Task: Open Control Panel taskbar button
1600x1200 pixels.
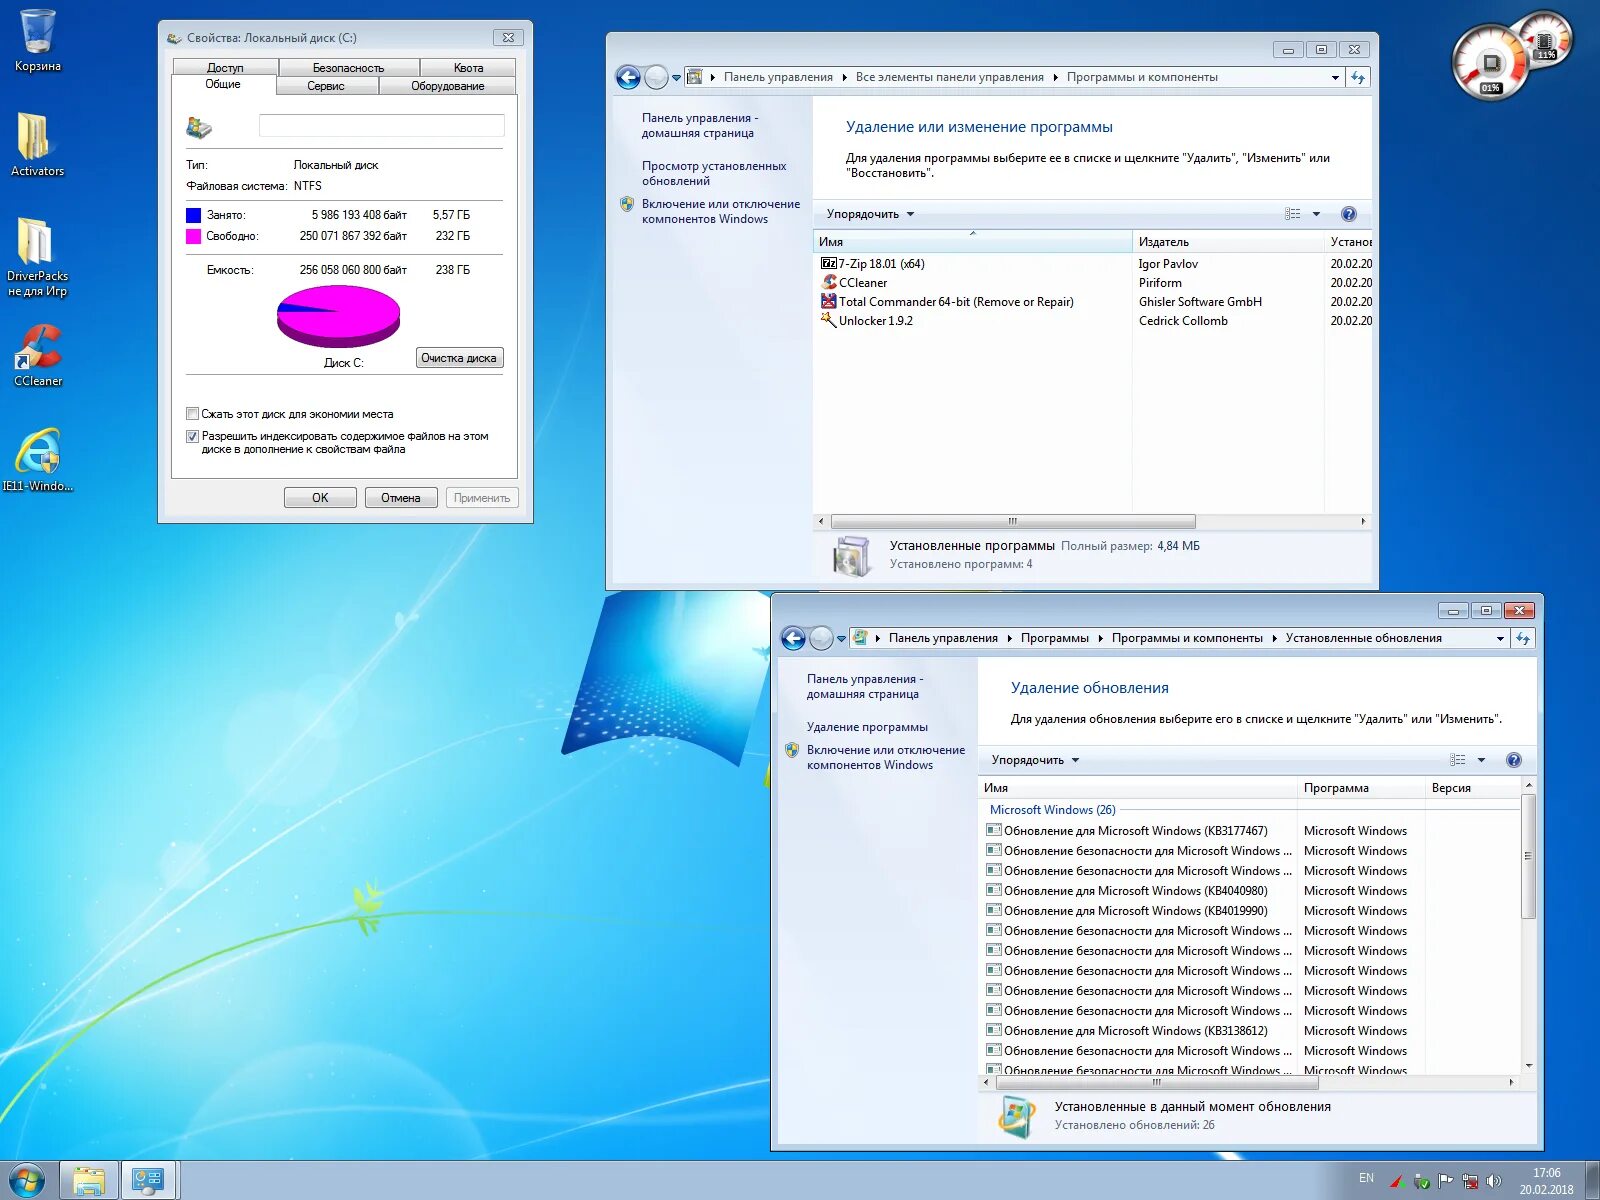Action: coord(149,1180)
